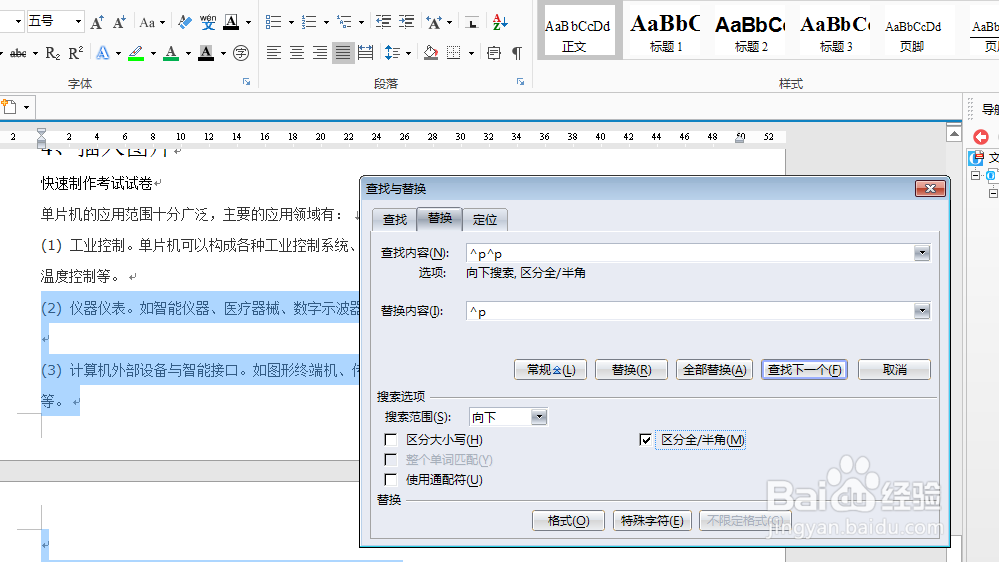Open the phonetic guide (wén) tool
999x562 pixels.
[x=208, y=22]
